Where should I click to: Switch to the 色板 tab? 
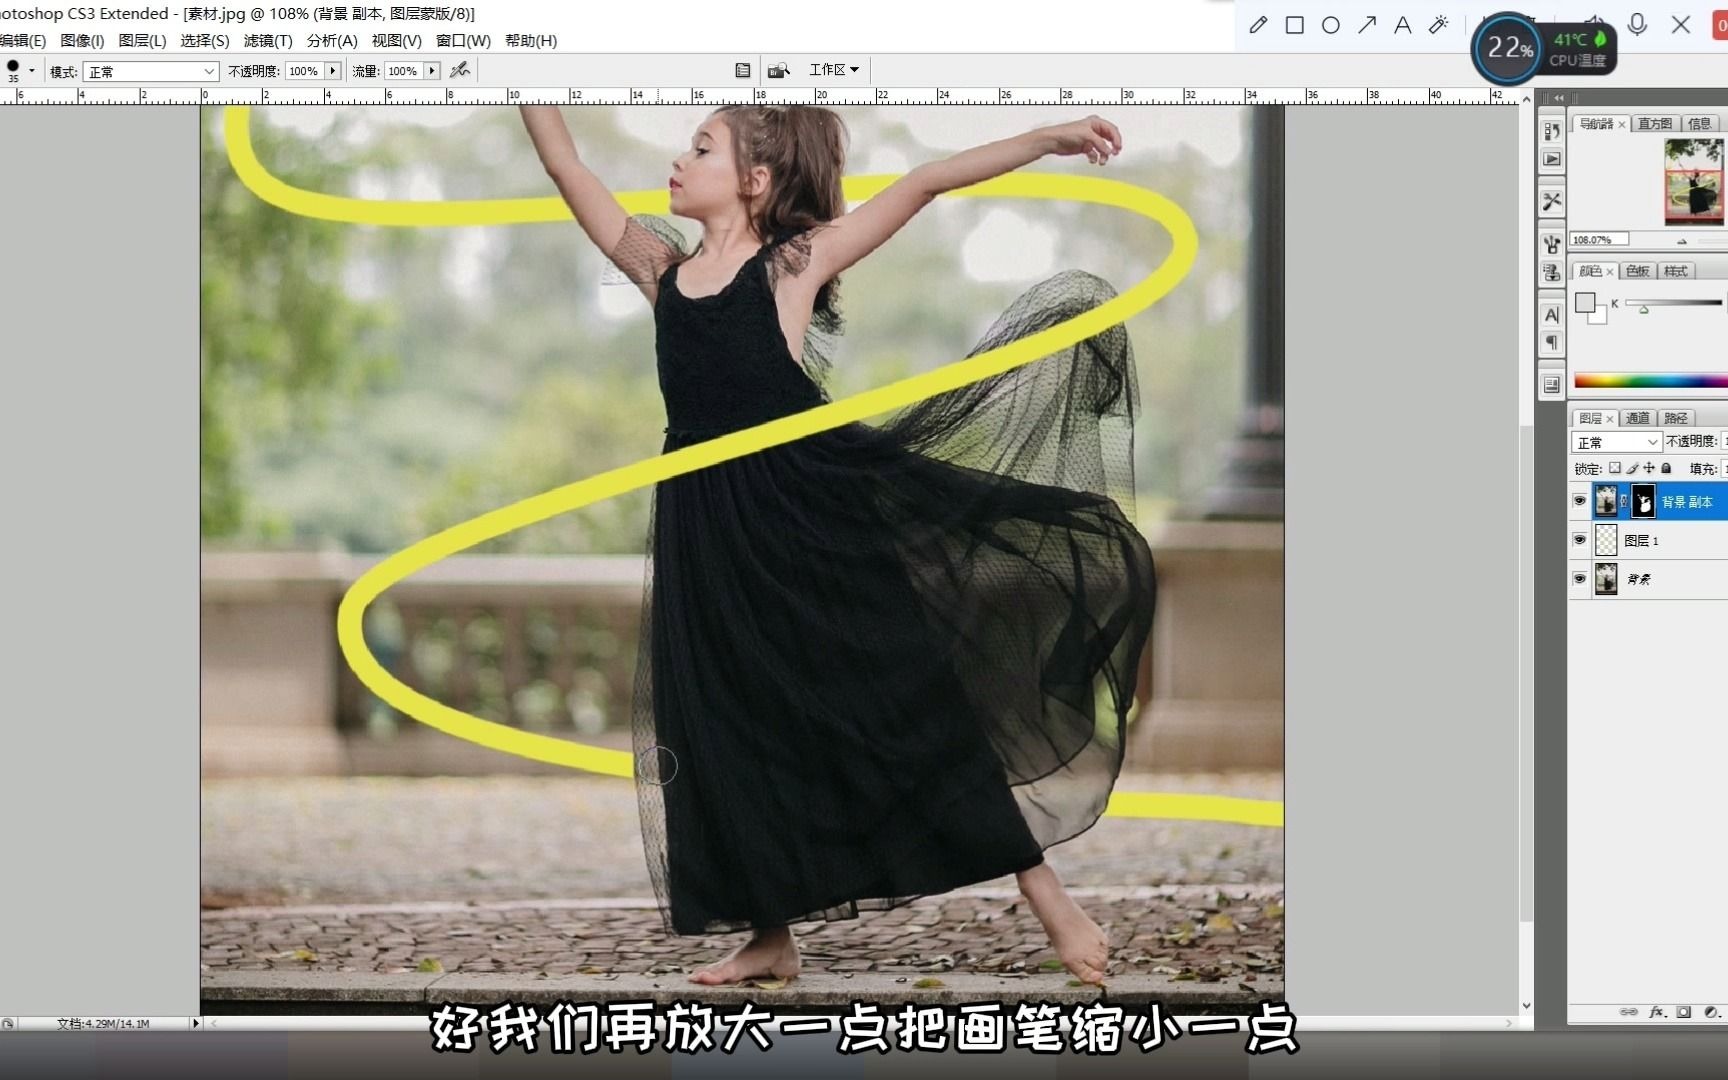(1638, 271)
